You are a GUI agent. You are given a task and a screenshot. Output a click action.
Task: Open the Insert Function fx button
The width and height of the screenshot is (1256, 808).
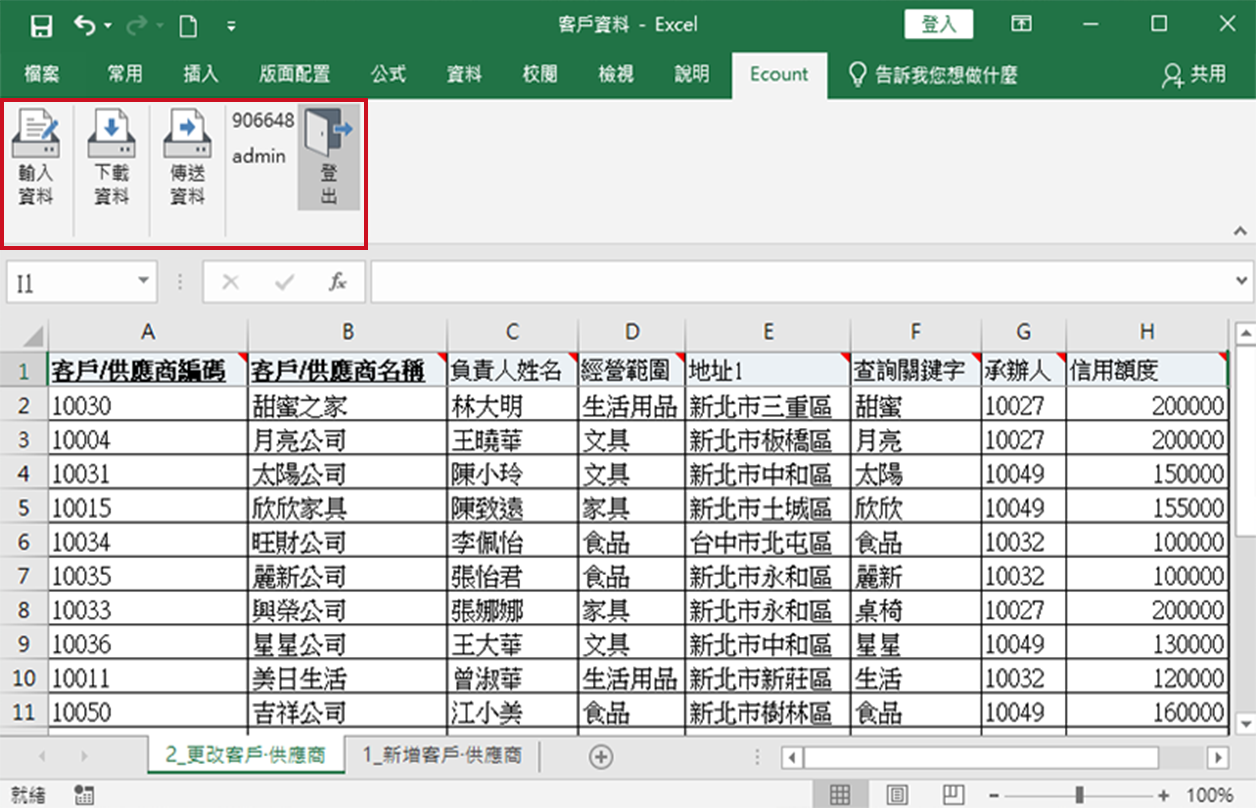(338, 283)
